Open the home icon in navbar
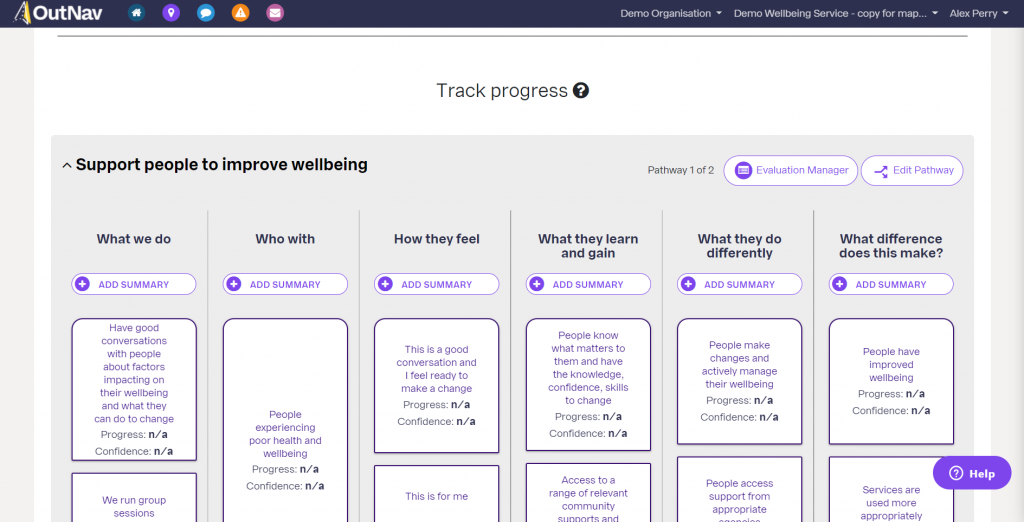Screen dimensions: 1024x522 pyautogui.click(x=137, y=13)
